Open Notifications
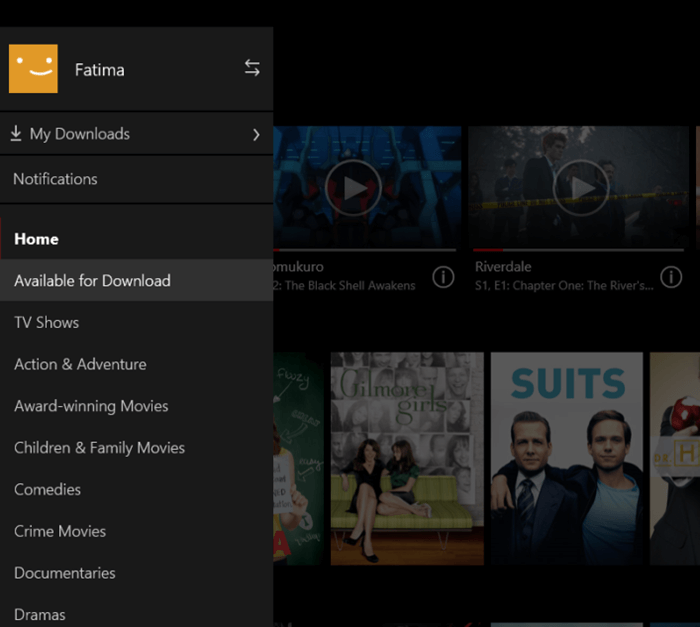Viewport: 700px width, 627px height. [136, 179]
